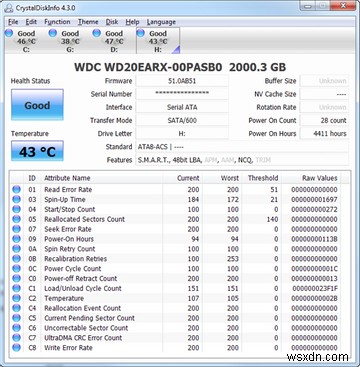Click the Write Error Rate attribute name
This screenshot has width=360, height=367.
68,348
